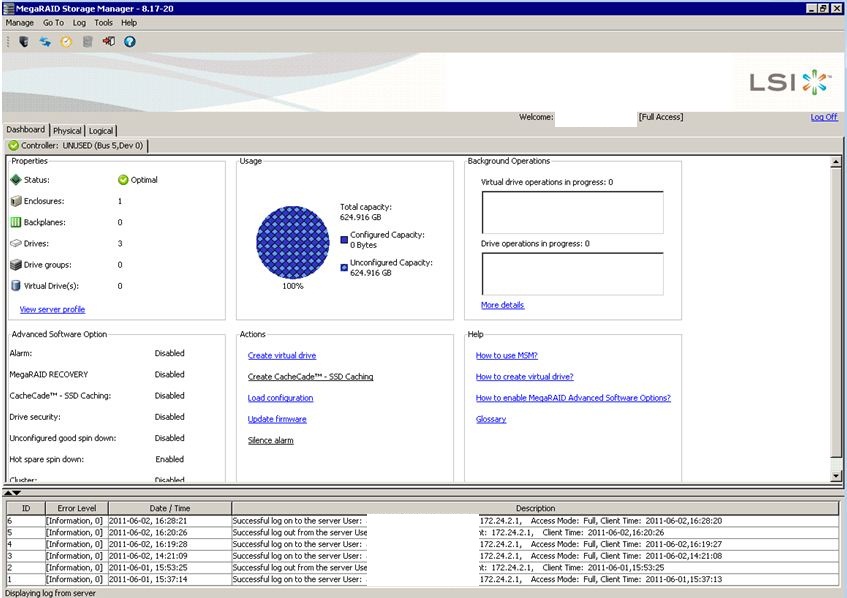Click the green Optimal checkmark icon
Image resolution: width=847 pixels, height=598 pixels.
123,180
